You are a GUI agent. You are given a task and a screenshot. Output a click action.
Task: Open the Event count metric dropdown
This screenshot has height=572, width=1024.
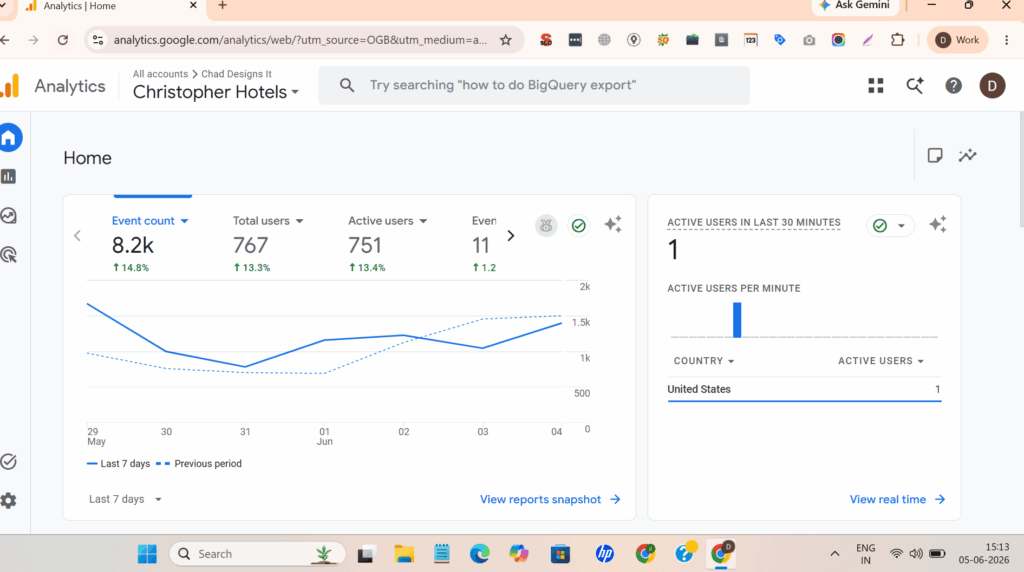point(150,221)
